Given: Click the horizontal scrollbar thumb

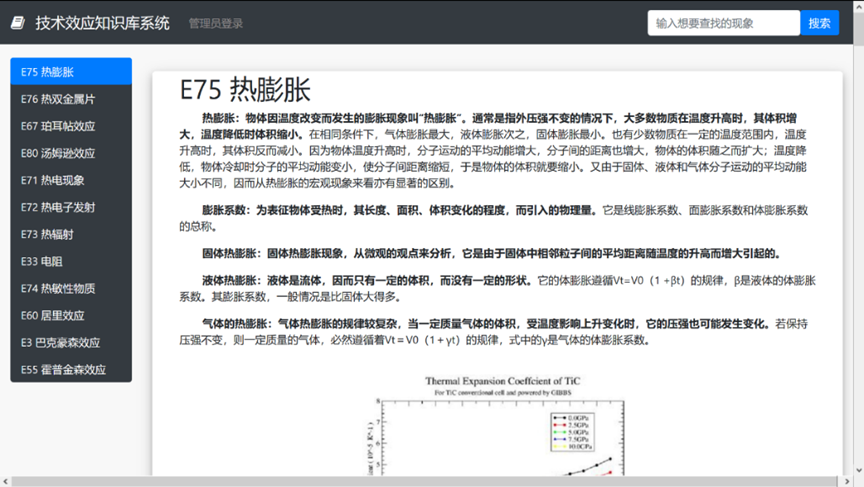Looking at the screenshot, I should point(424,481).
